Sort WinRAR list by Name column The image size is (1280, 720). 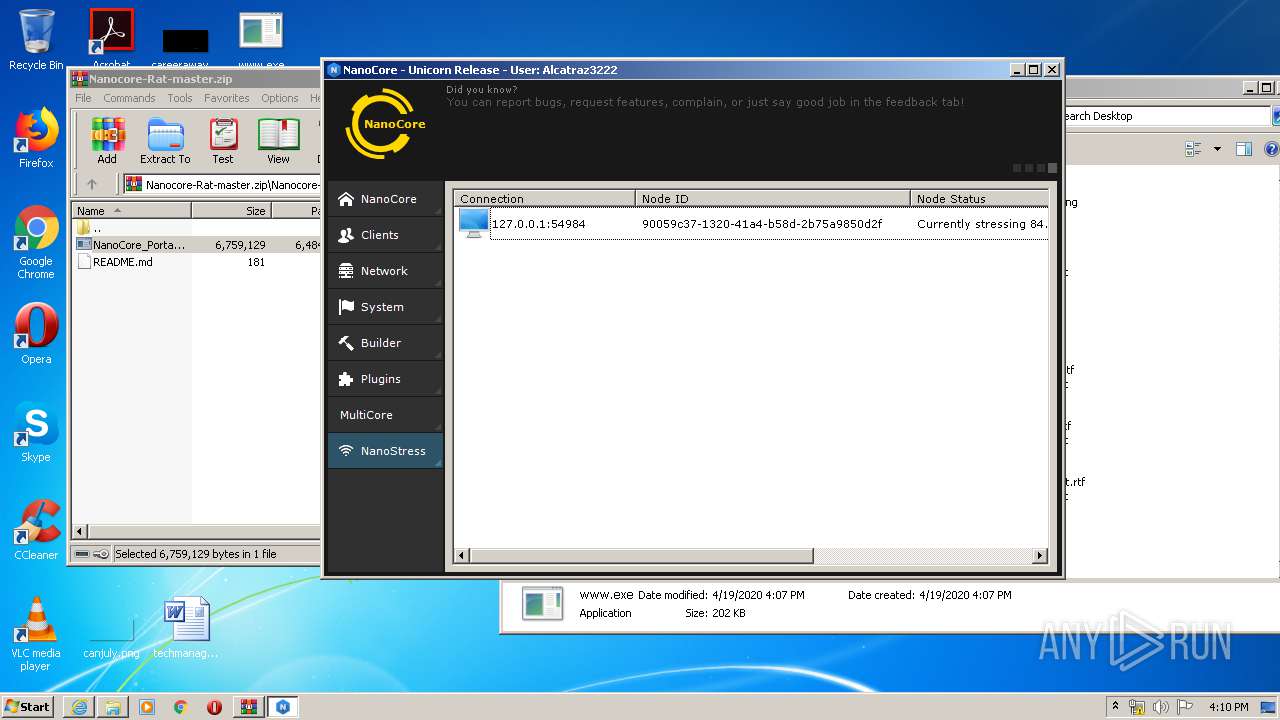132,211
